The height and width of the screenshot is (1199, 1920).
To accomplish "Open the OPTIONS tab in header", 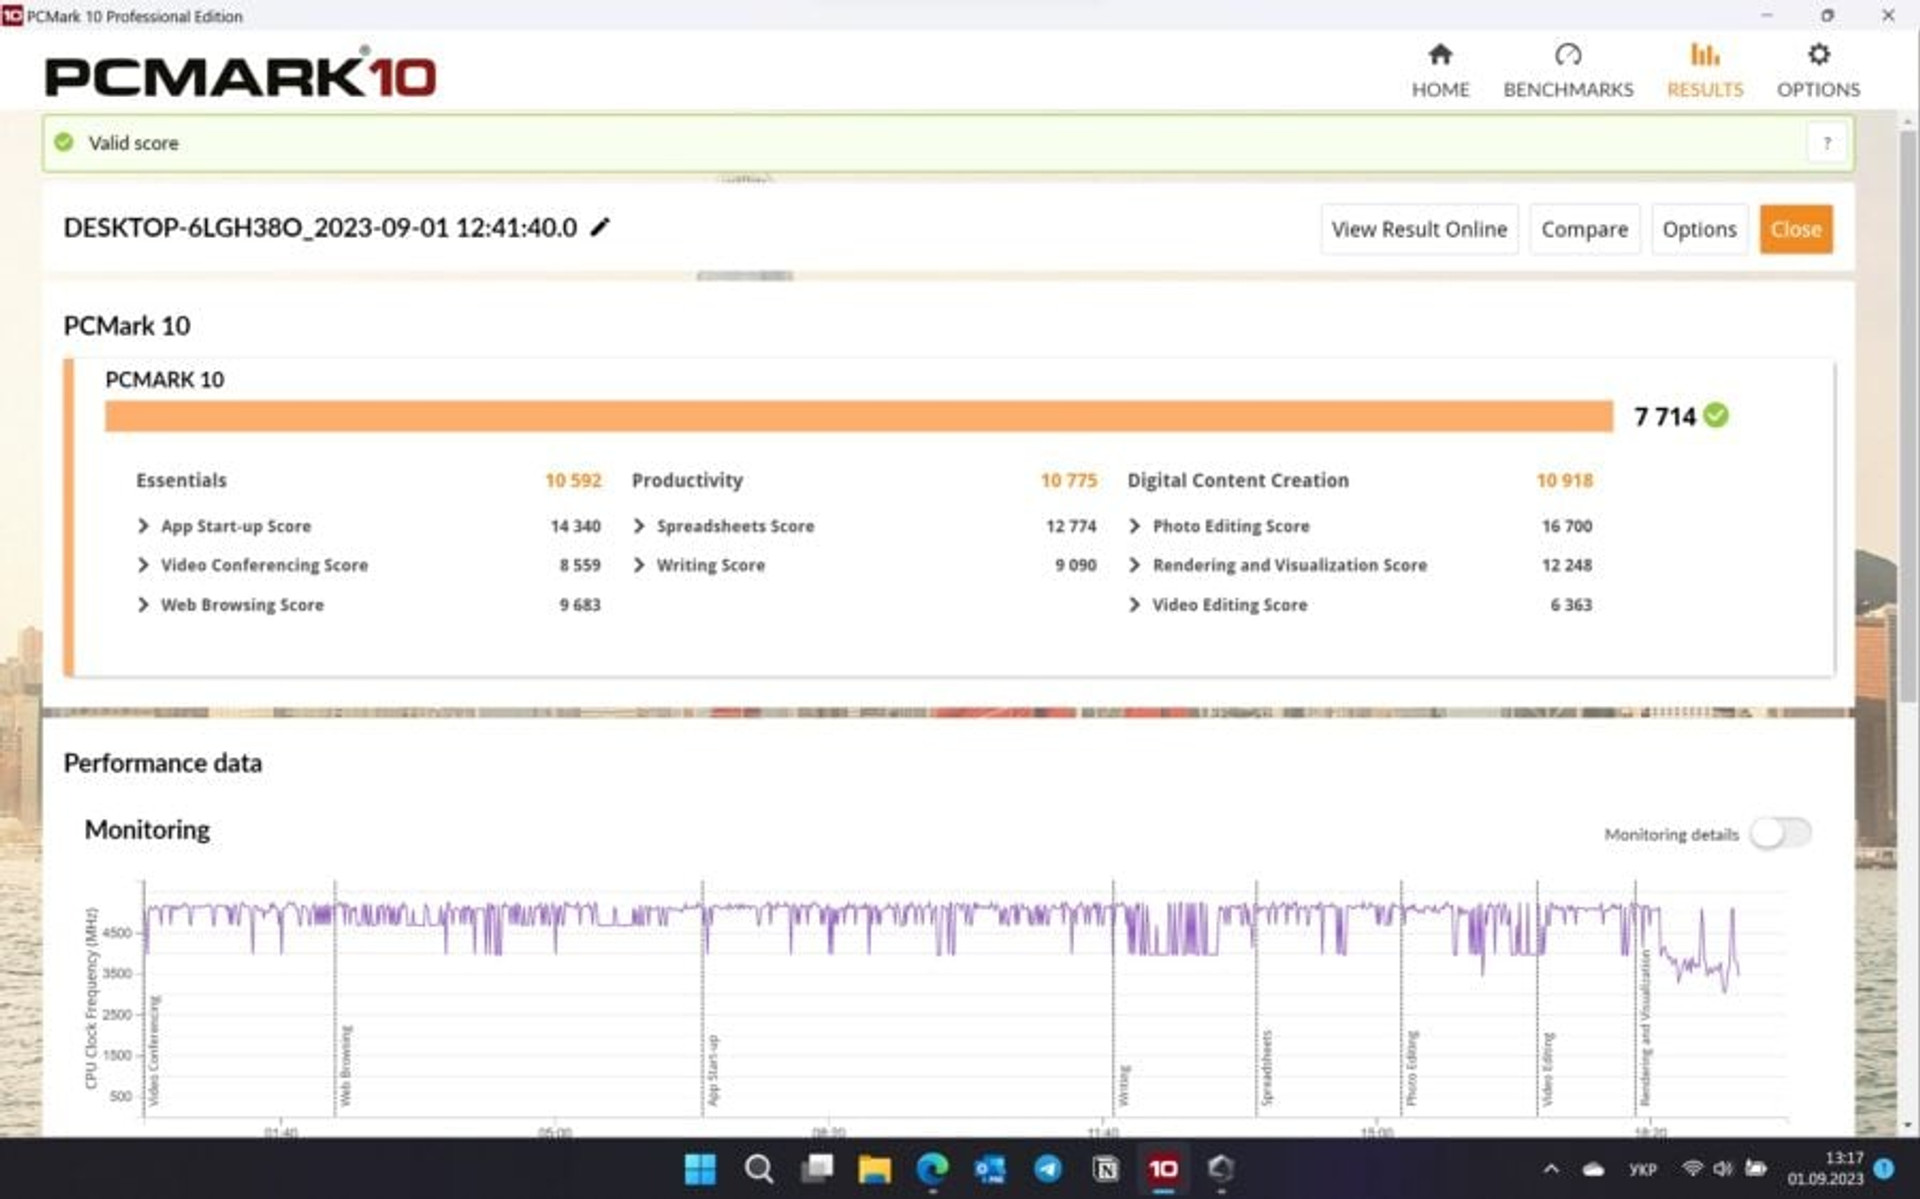I will (1818, 71).
